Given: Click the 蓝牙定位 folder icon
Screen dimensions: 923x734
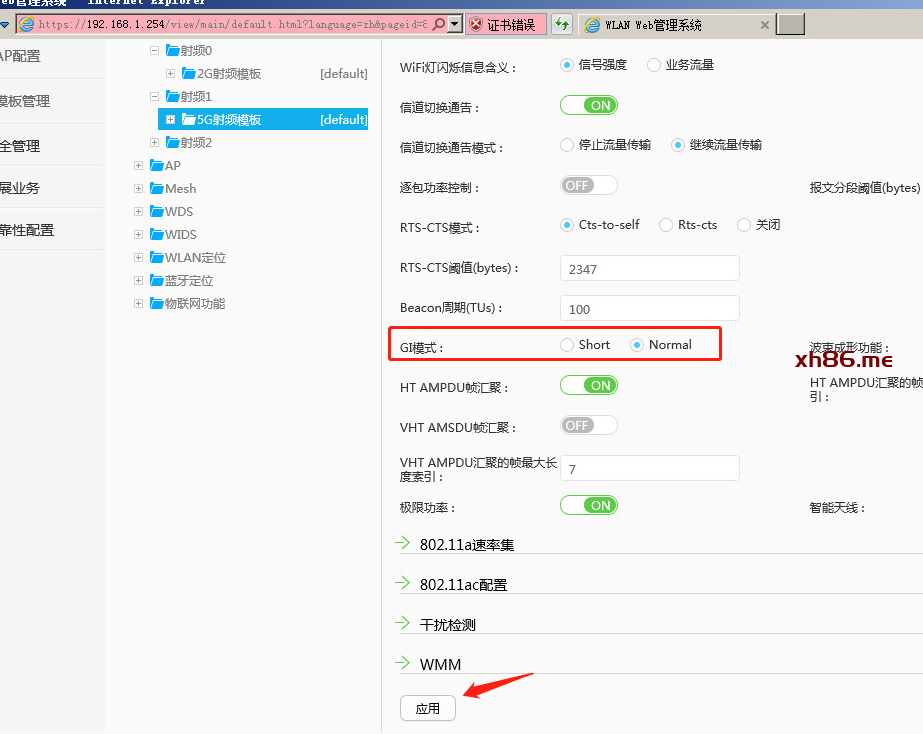Looking at the screenshot, I should pyautogui.click(x=157, y=281).
